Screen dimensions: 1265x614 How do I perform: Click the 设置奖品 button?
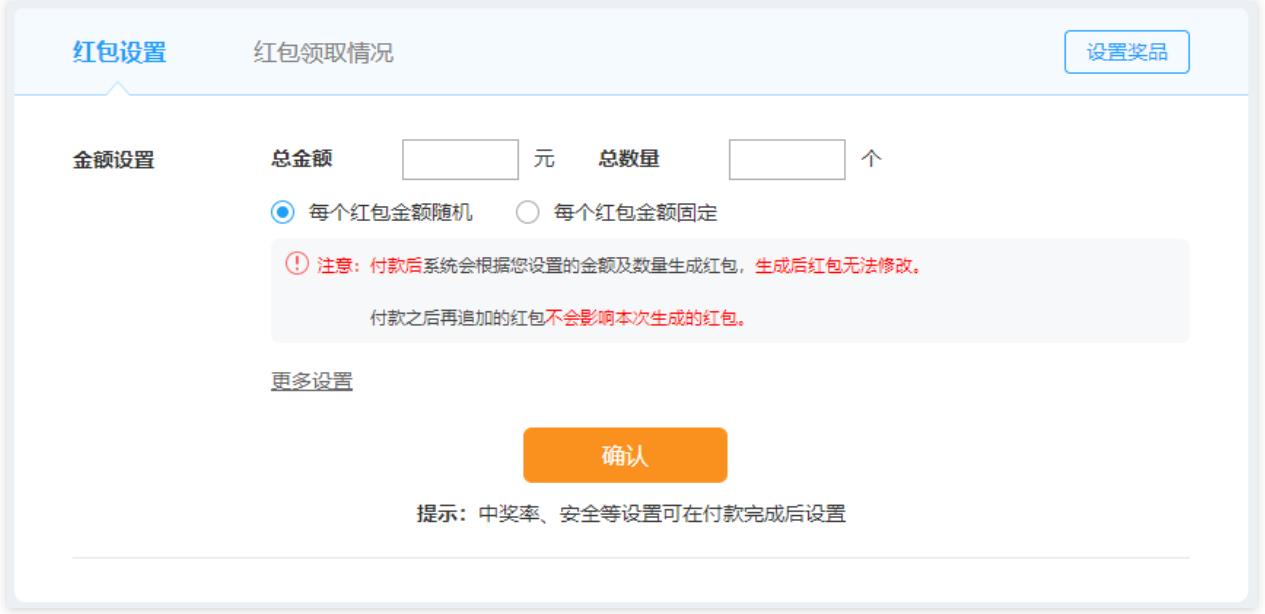click(x=1127, y=53)
